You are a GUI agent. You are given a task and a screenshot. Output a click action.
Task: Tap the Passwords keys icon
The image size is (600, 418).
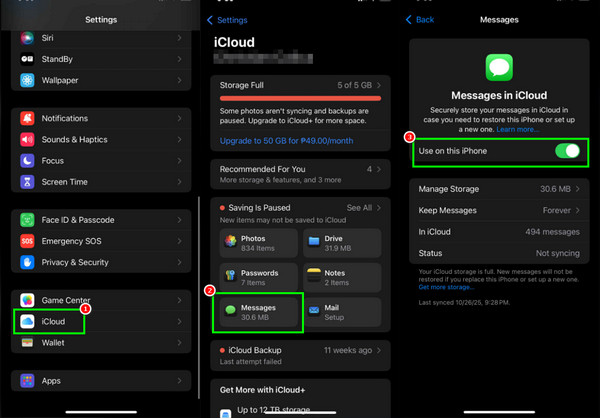(x=230, y=276)
